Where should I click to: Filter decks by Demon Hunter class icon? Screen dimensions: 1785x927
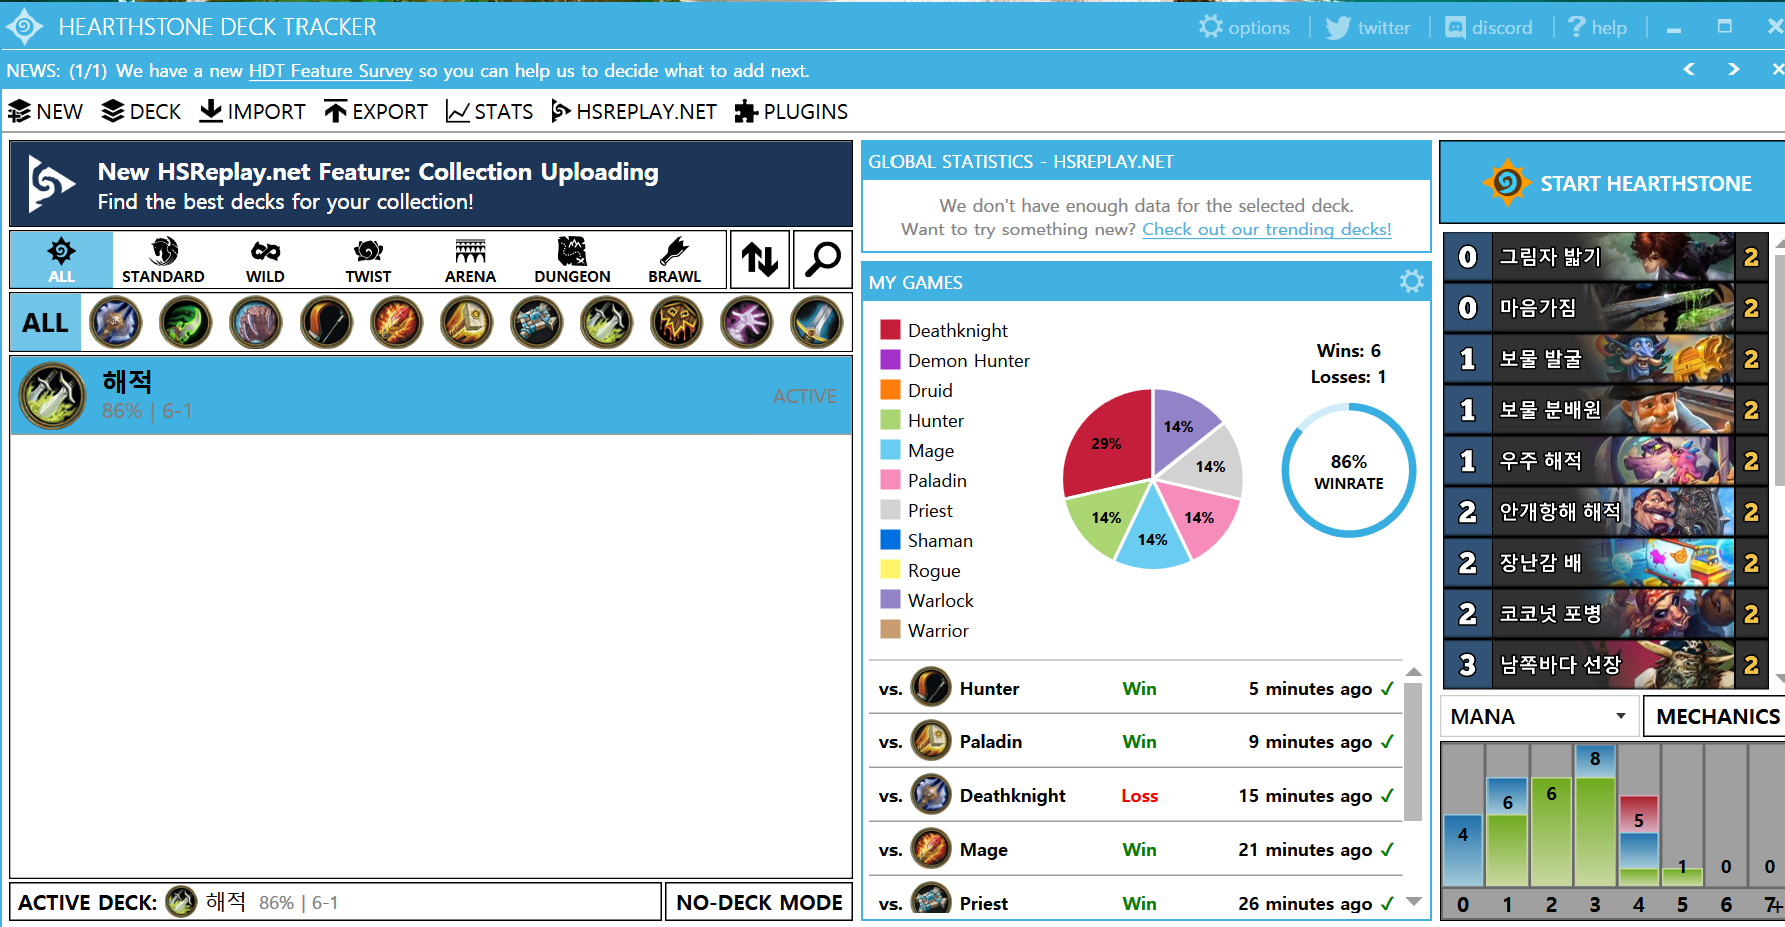185,323
